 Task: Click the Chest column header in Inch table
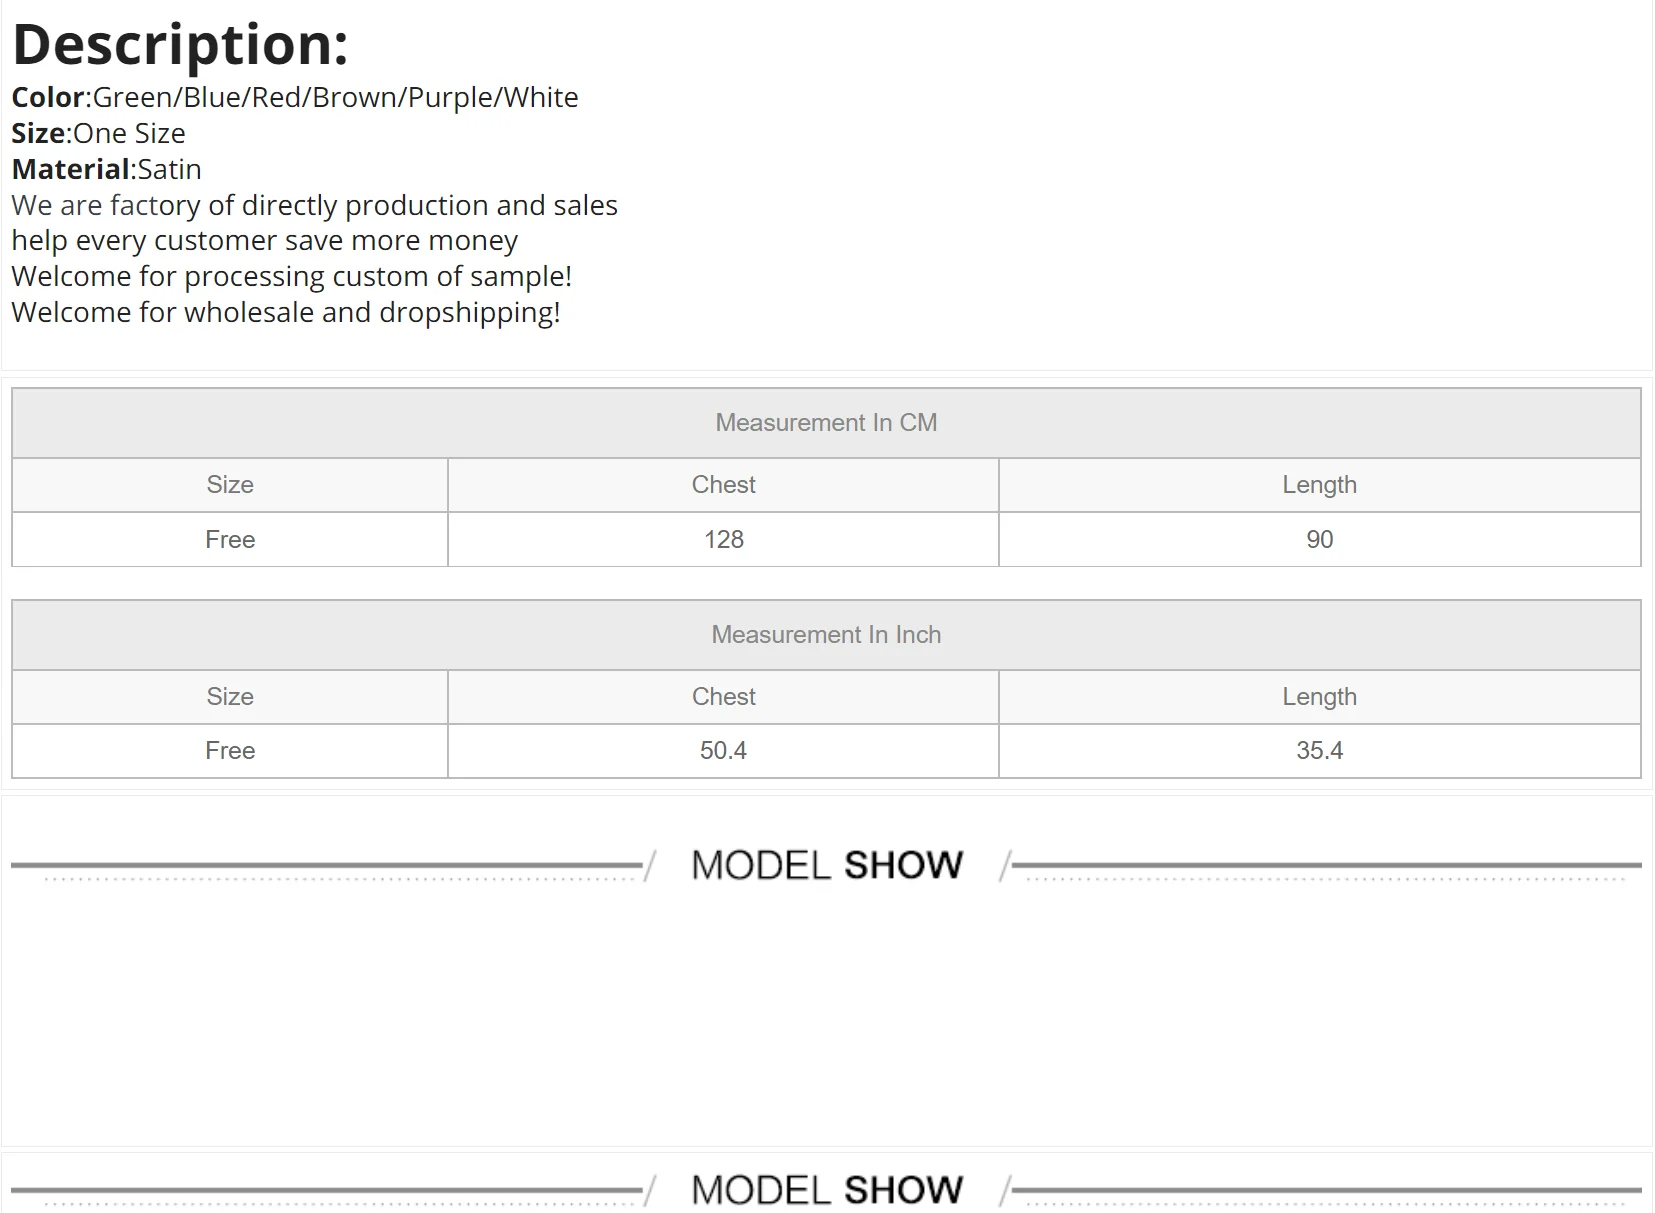tap(723, 697)
